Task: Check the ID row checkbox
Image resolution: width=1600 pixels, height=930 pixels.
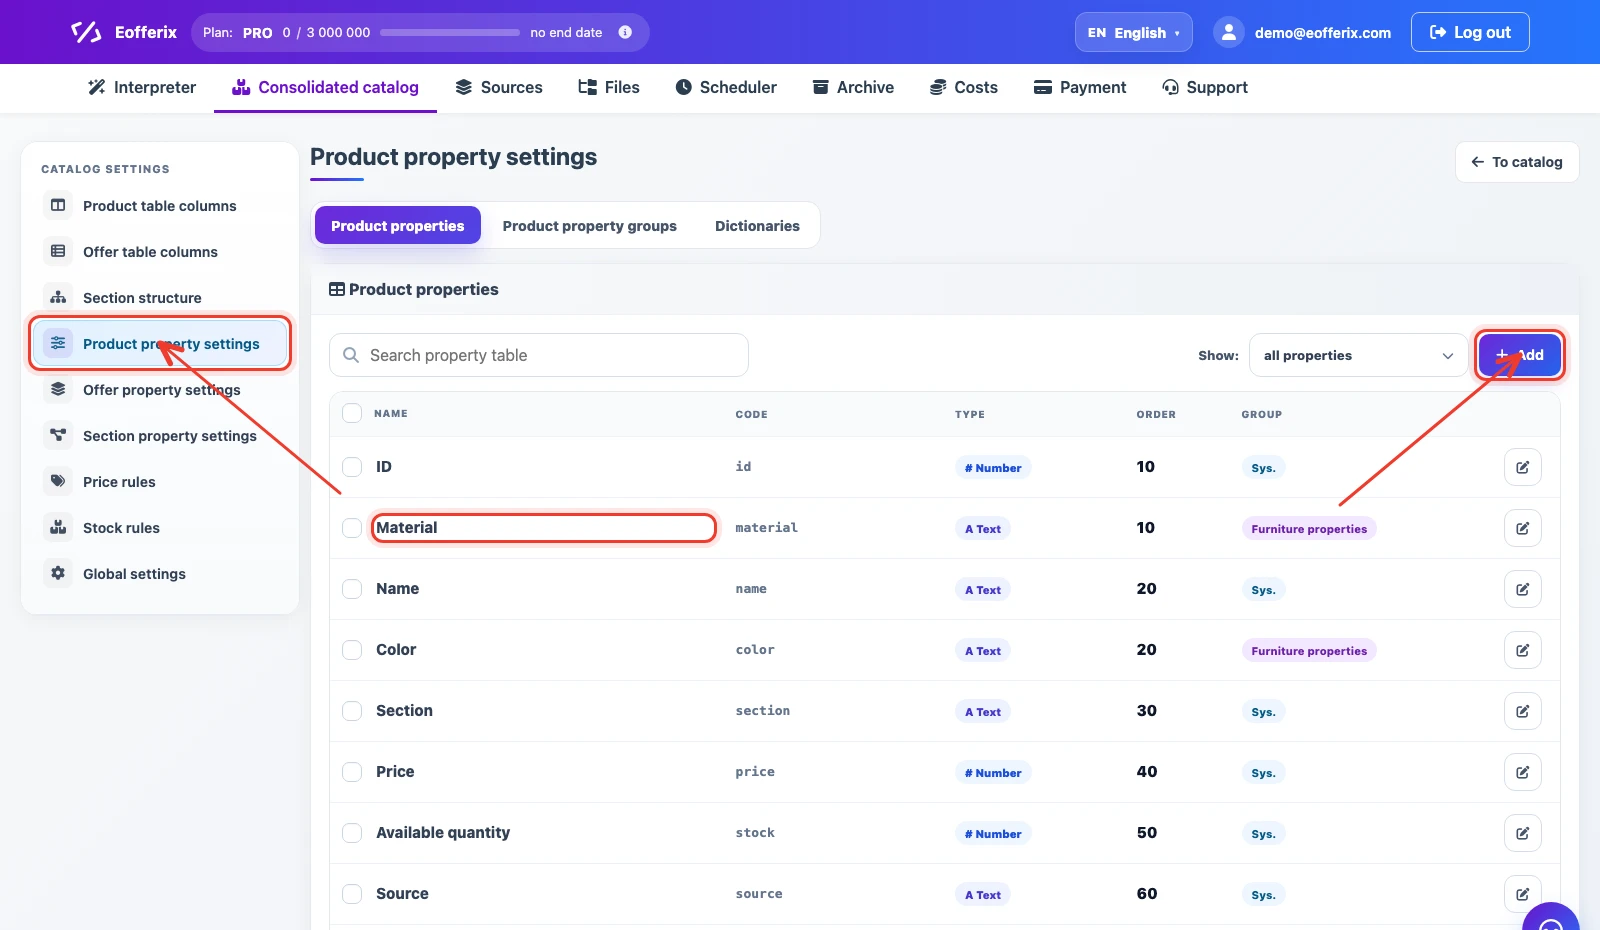Action: tap(352, 467)
